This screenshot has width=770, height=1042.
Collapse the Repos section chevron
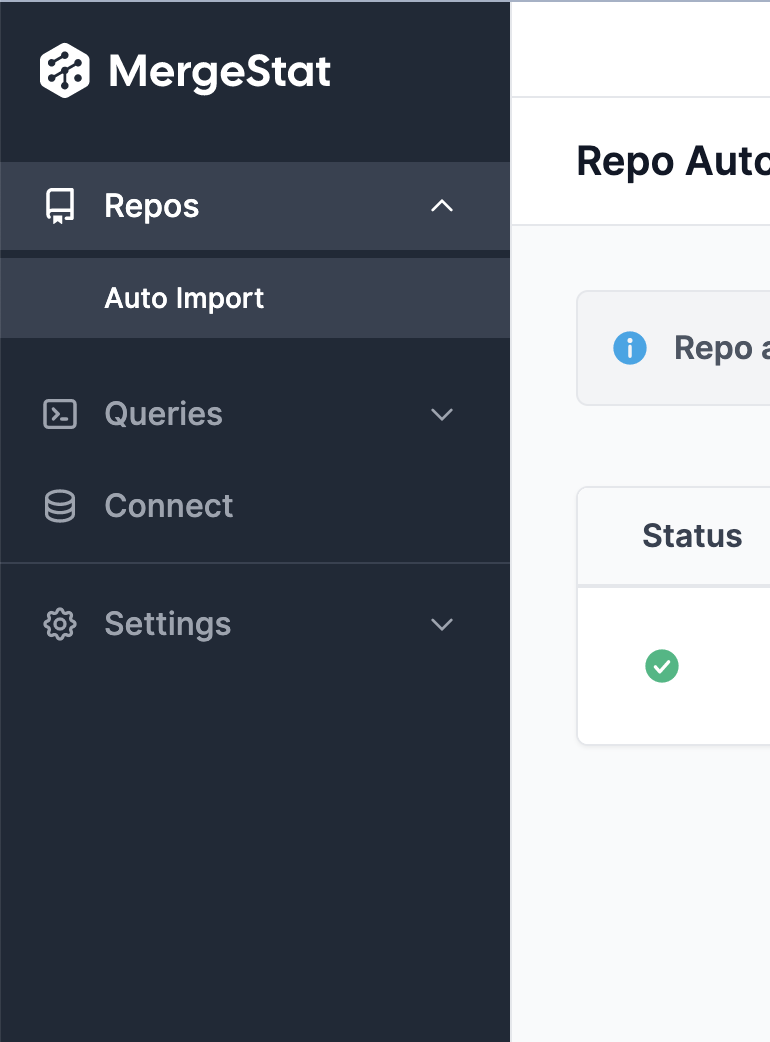point(442,206)
